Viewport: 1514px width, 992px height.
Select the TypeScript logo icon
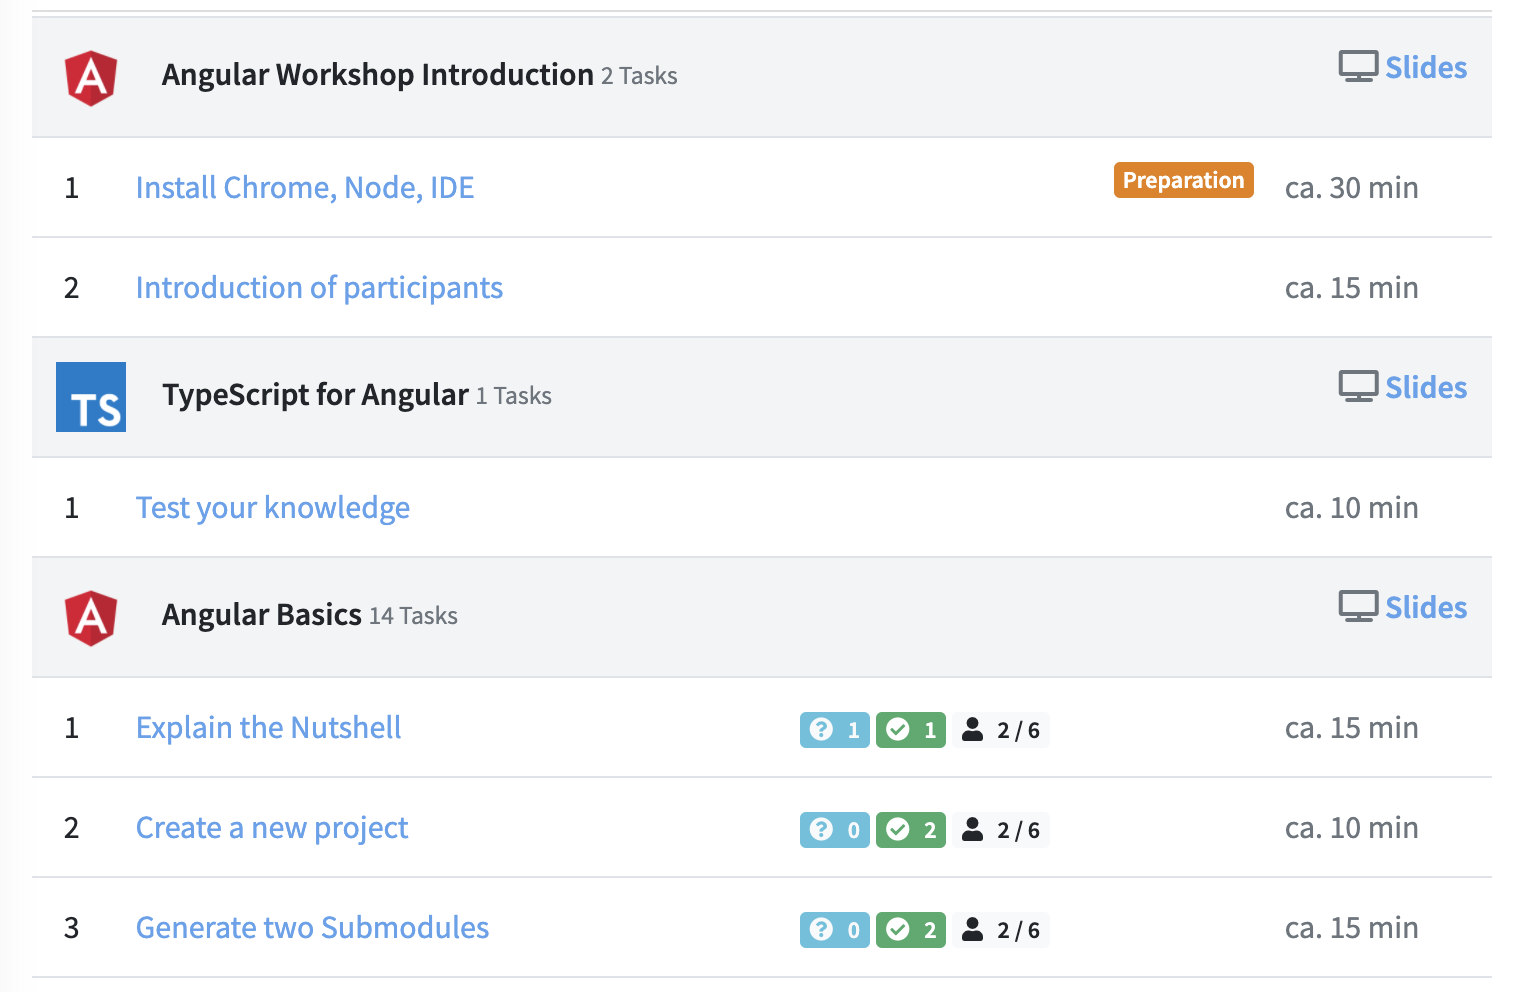tap(90, 396)
